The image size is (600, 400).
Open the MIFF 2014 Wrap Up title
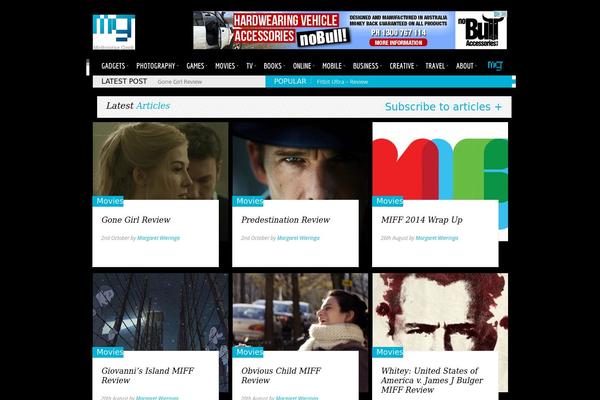point(422,220)
